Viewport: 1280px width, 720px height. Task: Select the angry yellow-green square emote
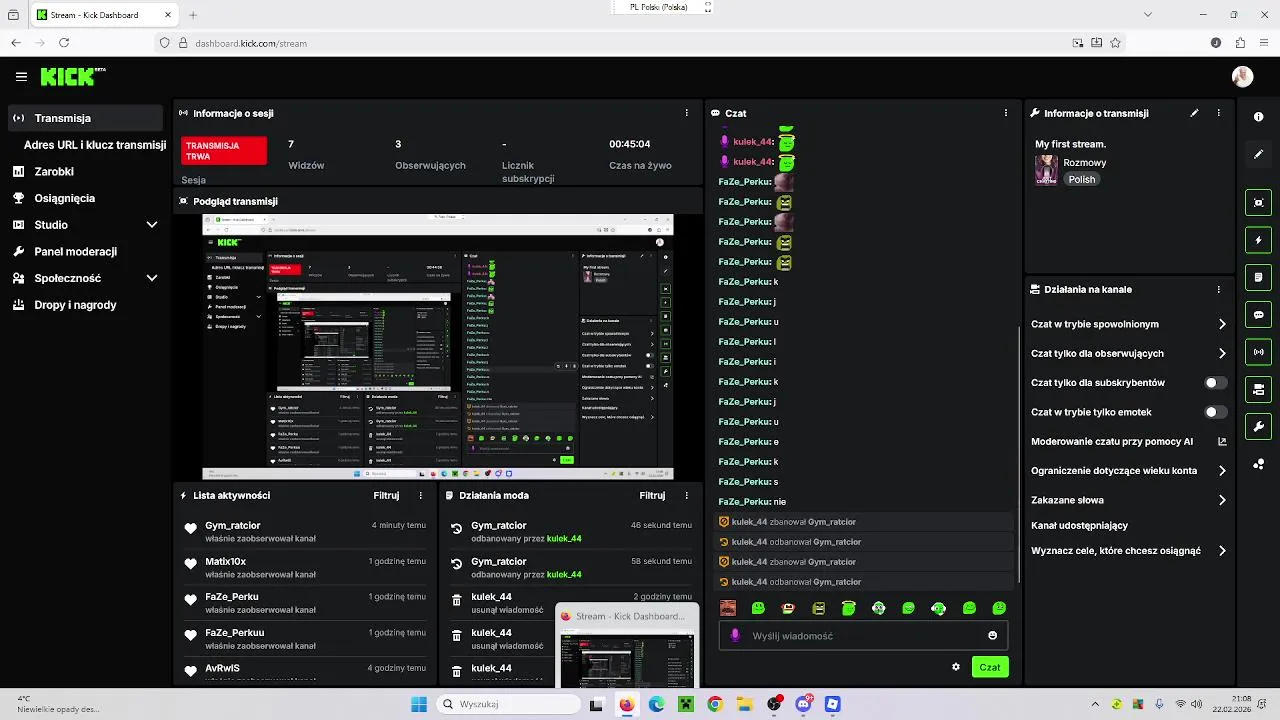pyautogui.click(x=818, y=608)
